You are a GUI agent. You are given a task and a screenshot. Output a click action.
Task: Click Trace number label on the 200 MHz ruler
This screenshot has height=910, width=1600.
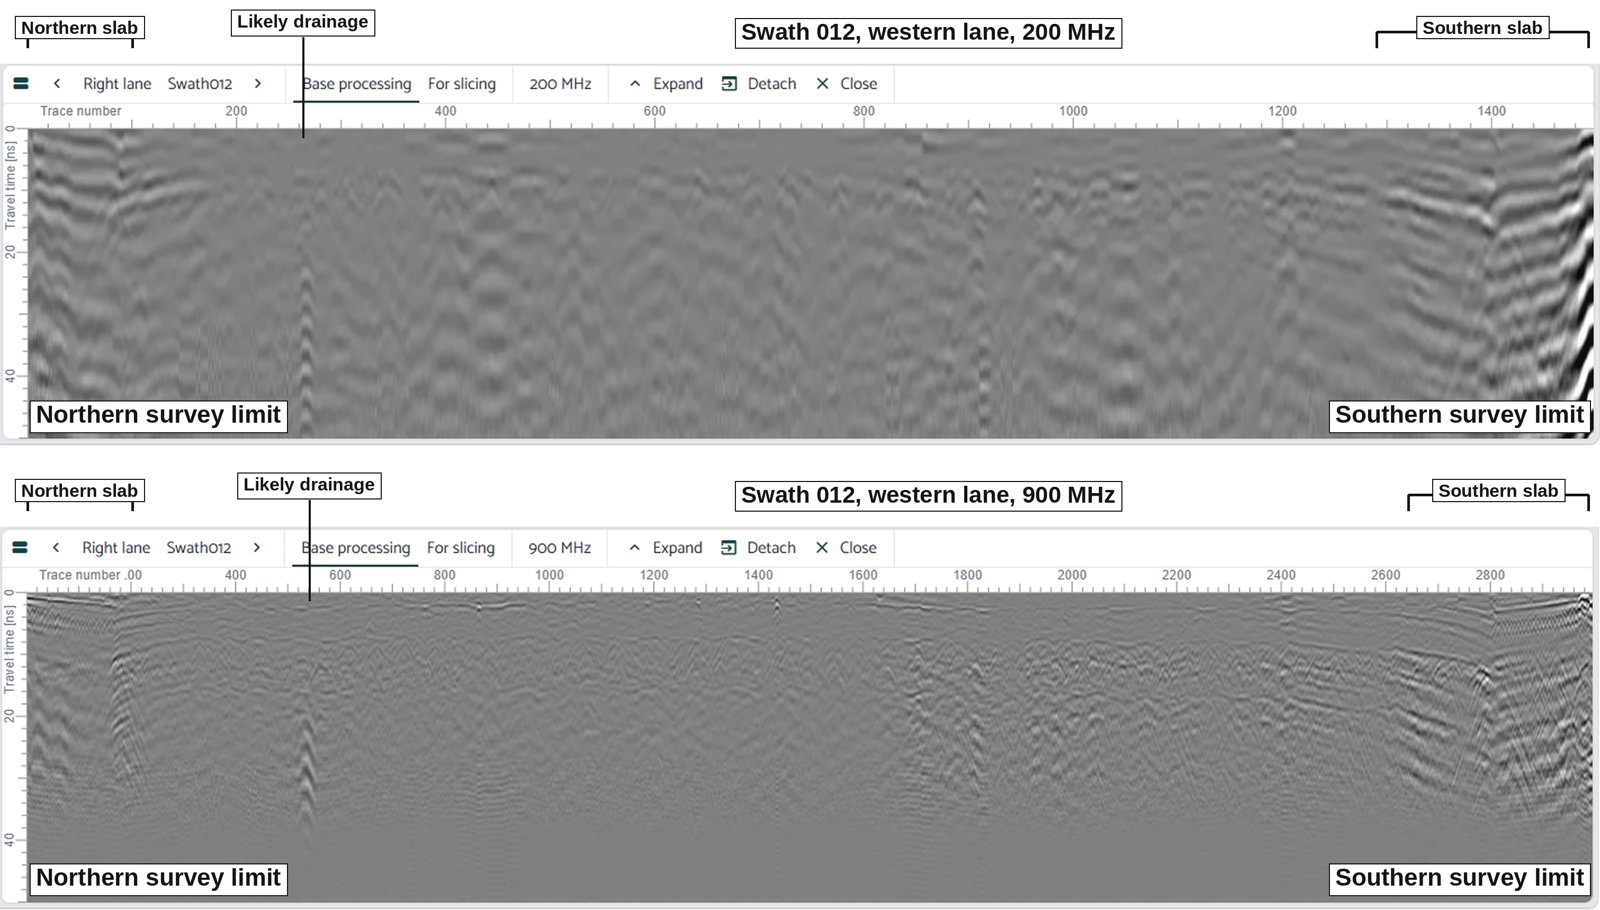pyautogui.click(x=81, y=111)
